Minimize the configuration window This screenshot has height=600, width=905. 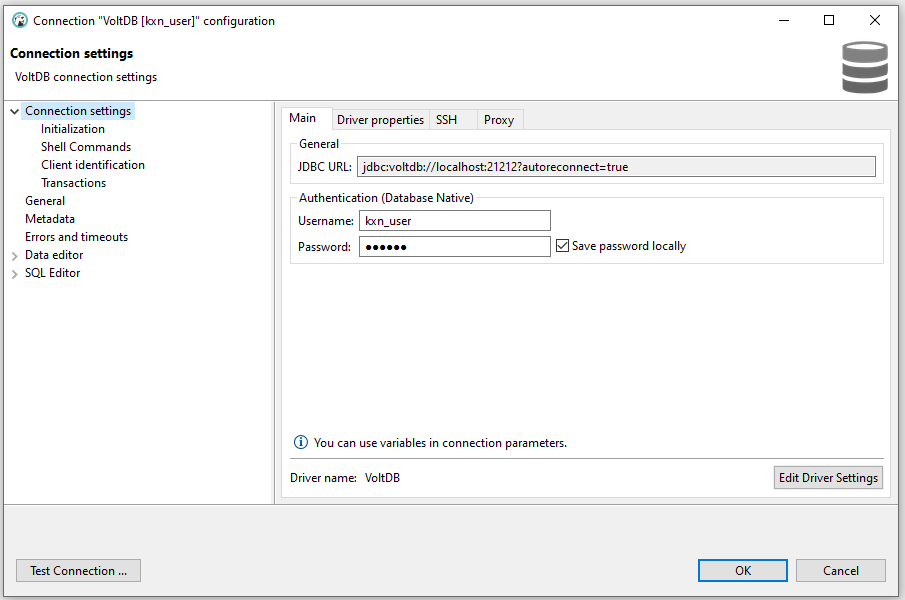[x=784, y=20]
